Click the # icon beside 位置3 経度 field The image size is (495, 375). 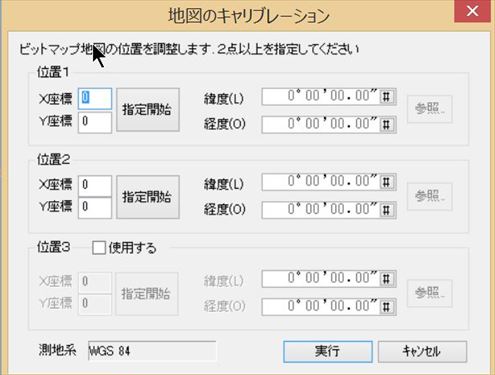point(387,307)
